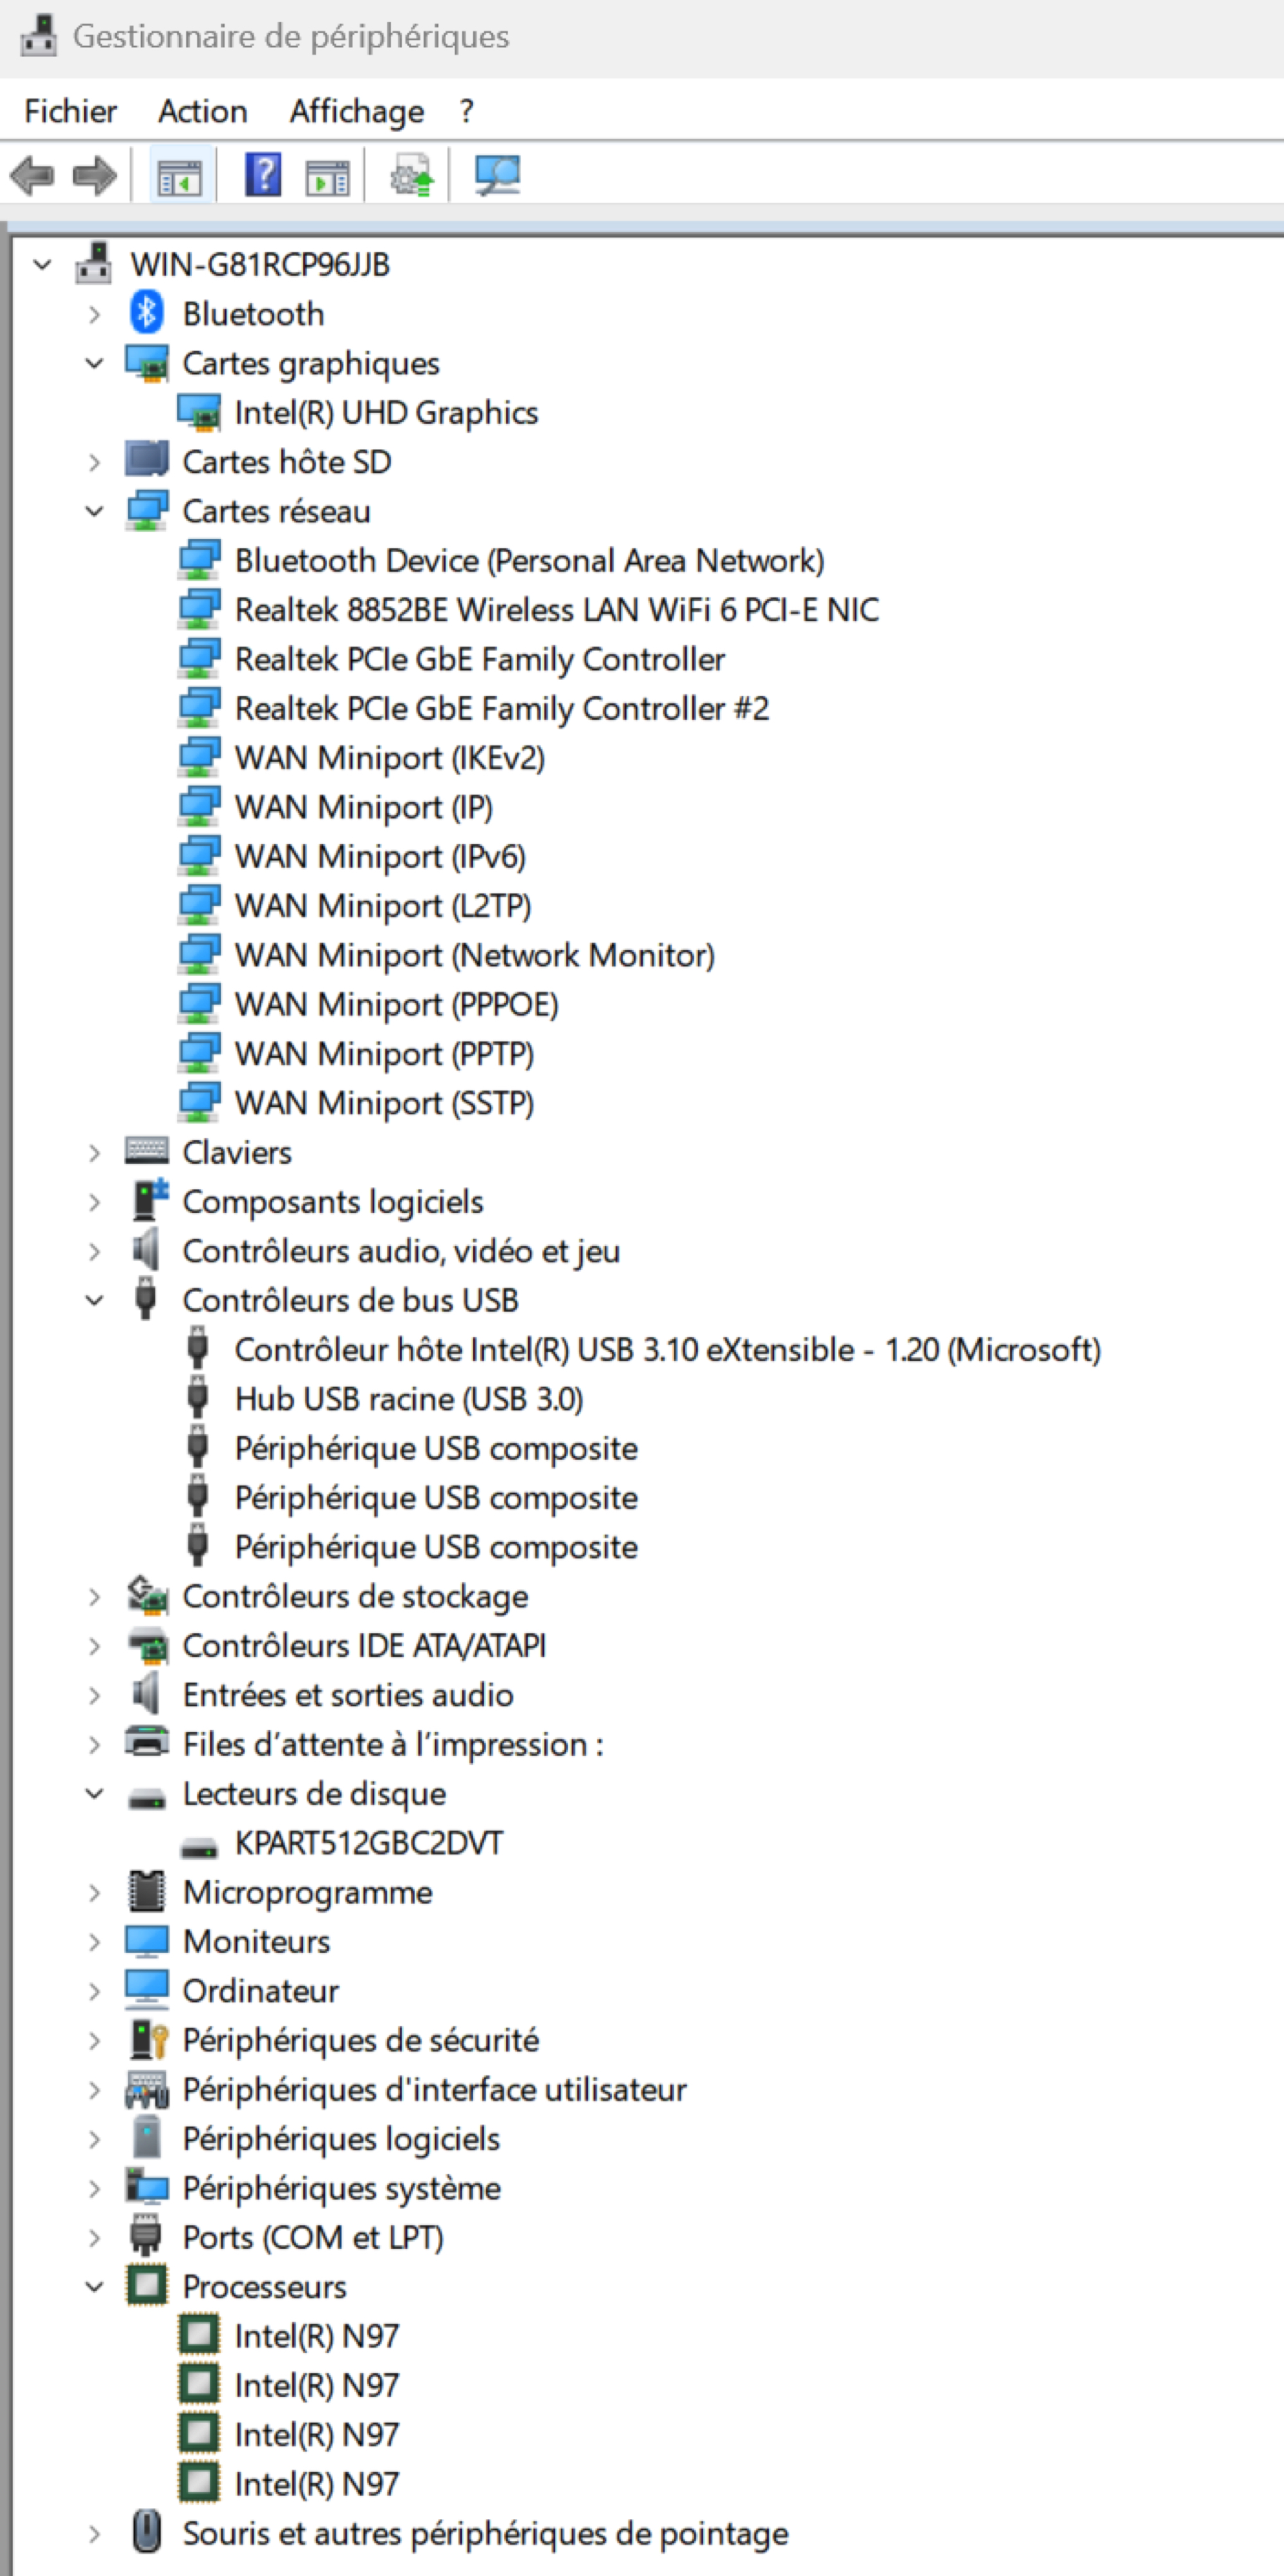Collapse the Cartes réseau category
The height and width of the screenshot is (2576, 1284).
pos(94,511)
